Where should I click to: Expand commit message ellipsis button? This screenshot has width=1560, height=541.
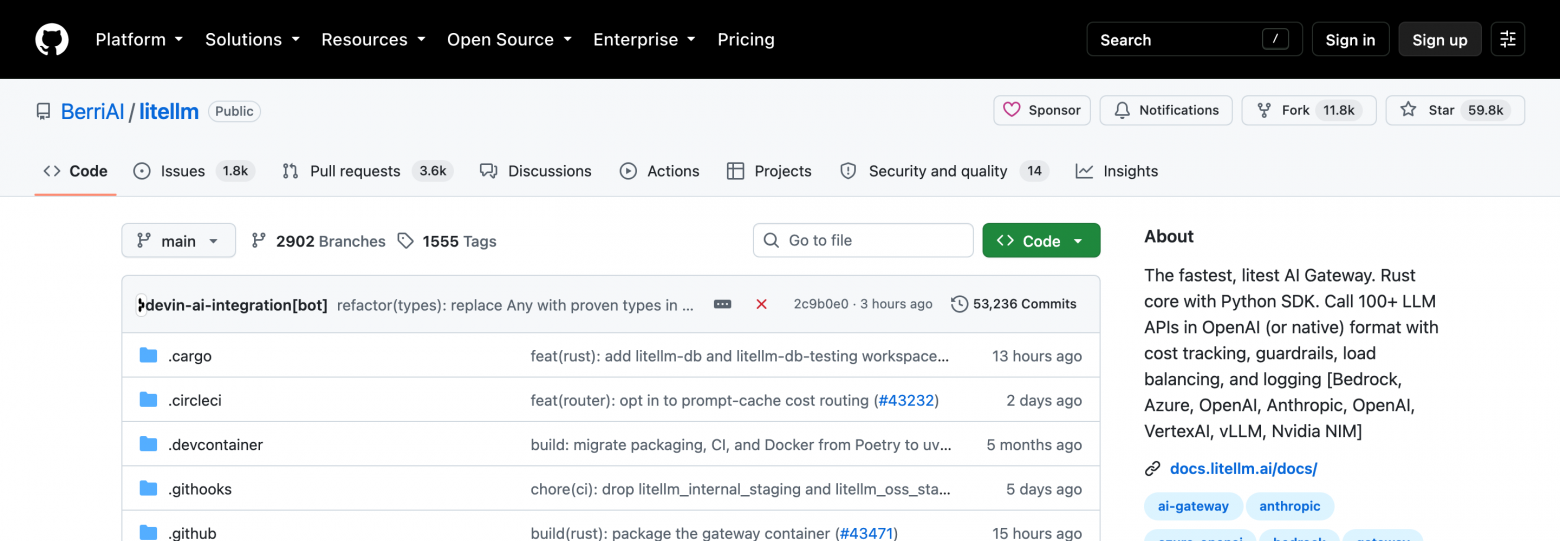(x=722, y=304)
